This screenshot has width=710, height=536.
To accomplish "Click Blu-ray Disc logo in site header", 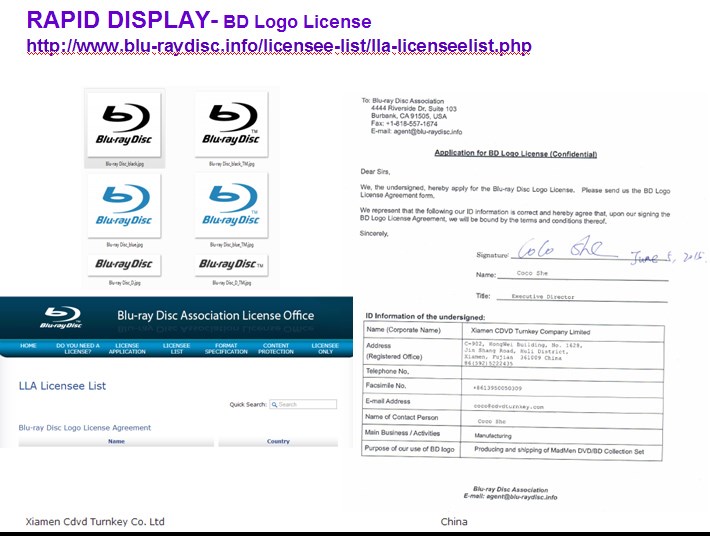I will pyautogui.click(x=61, y=316).
